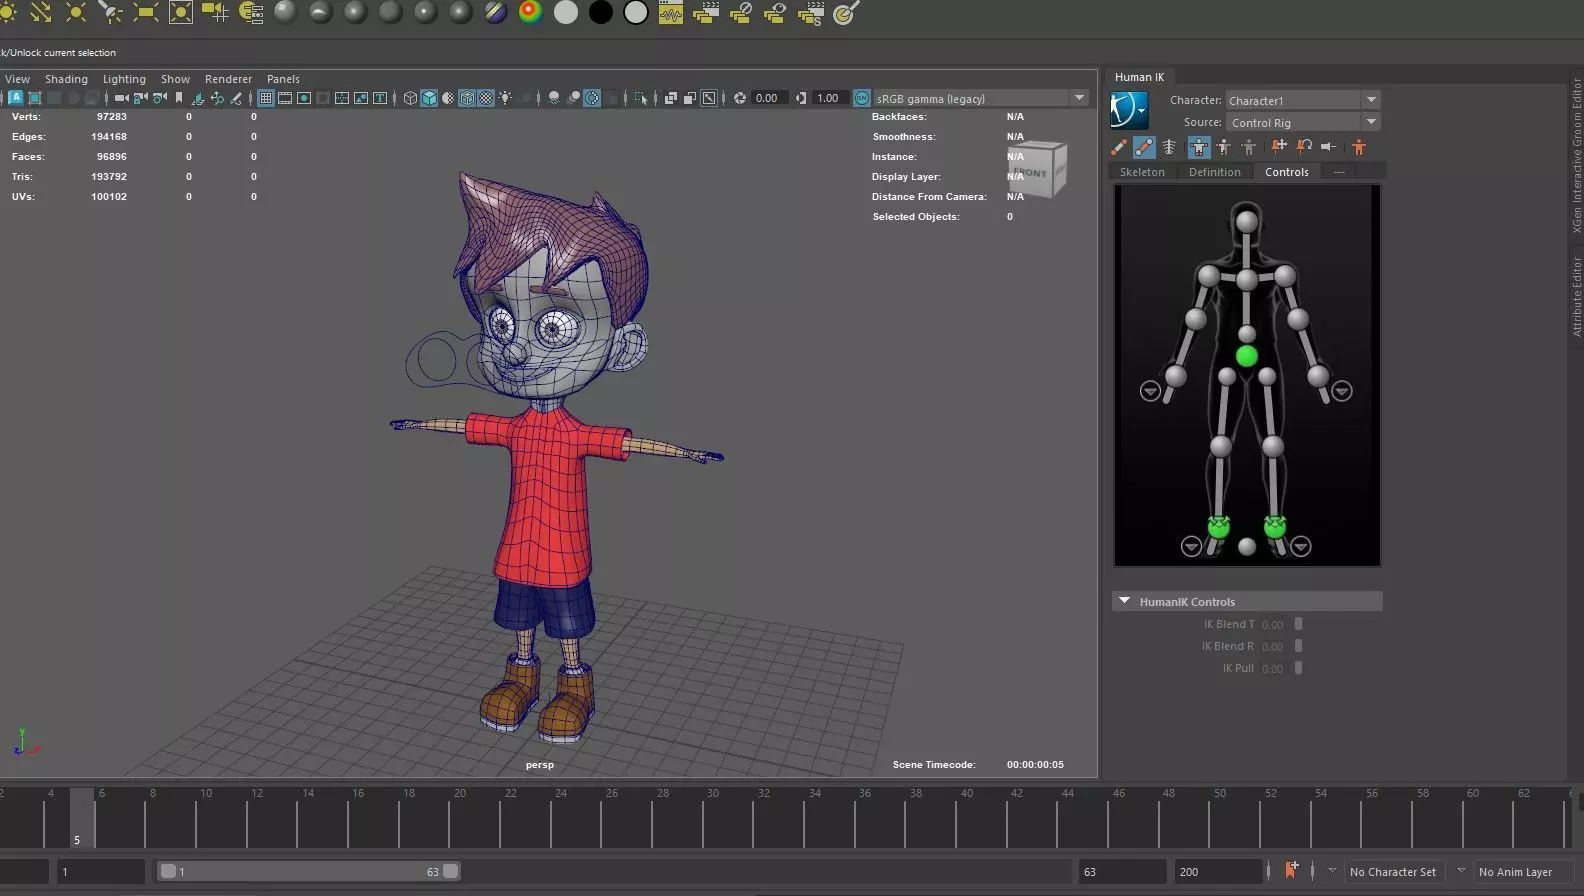Click the HumanIK blue character menu icon
This screenshot has height=896, width=1584.
pos(1128,110)
